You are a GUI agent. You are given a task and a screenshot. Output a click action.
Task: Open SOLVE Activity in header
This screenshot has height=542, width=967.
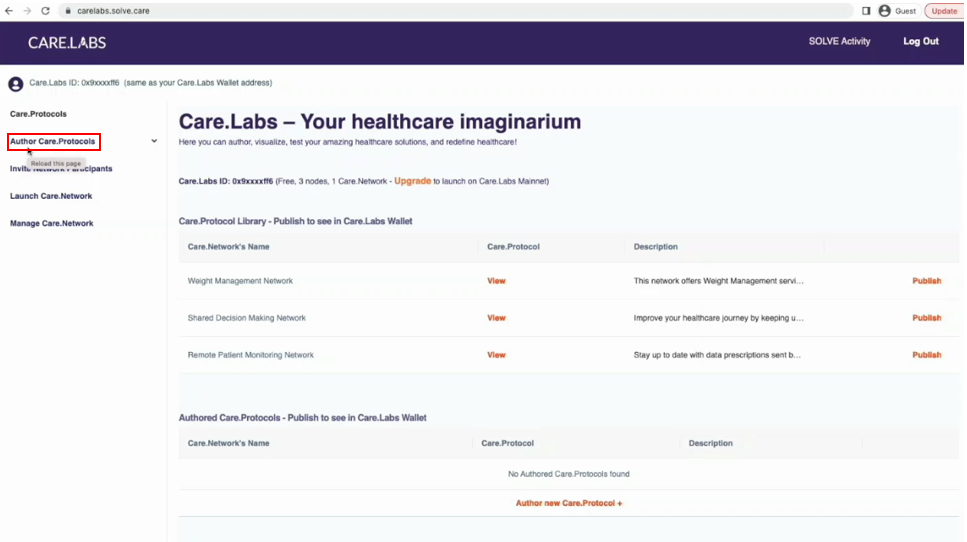point(839,42)
